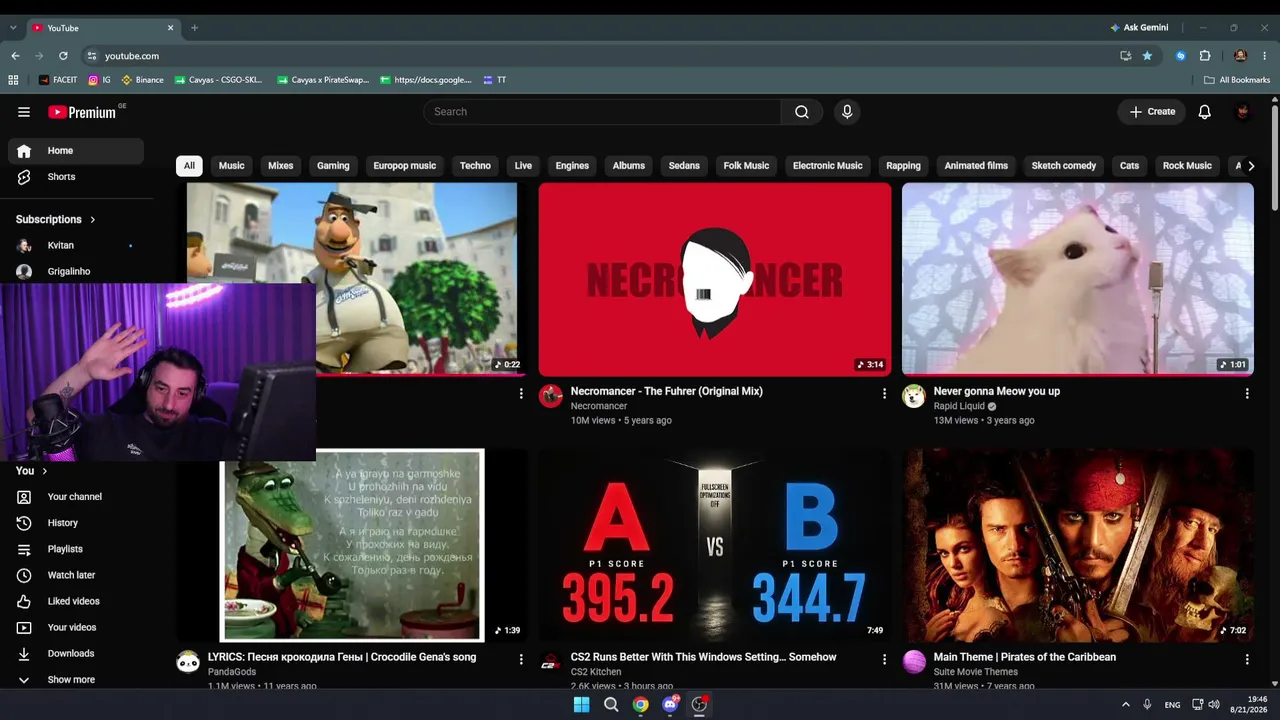Screen dimensions: 1280x720
Task: Open the notifications bell
Action: click(x=1205, y=112)
